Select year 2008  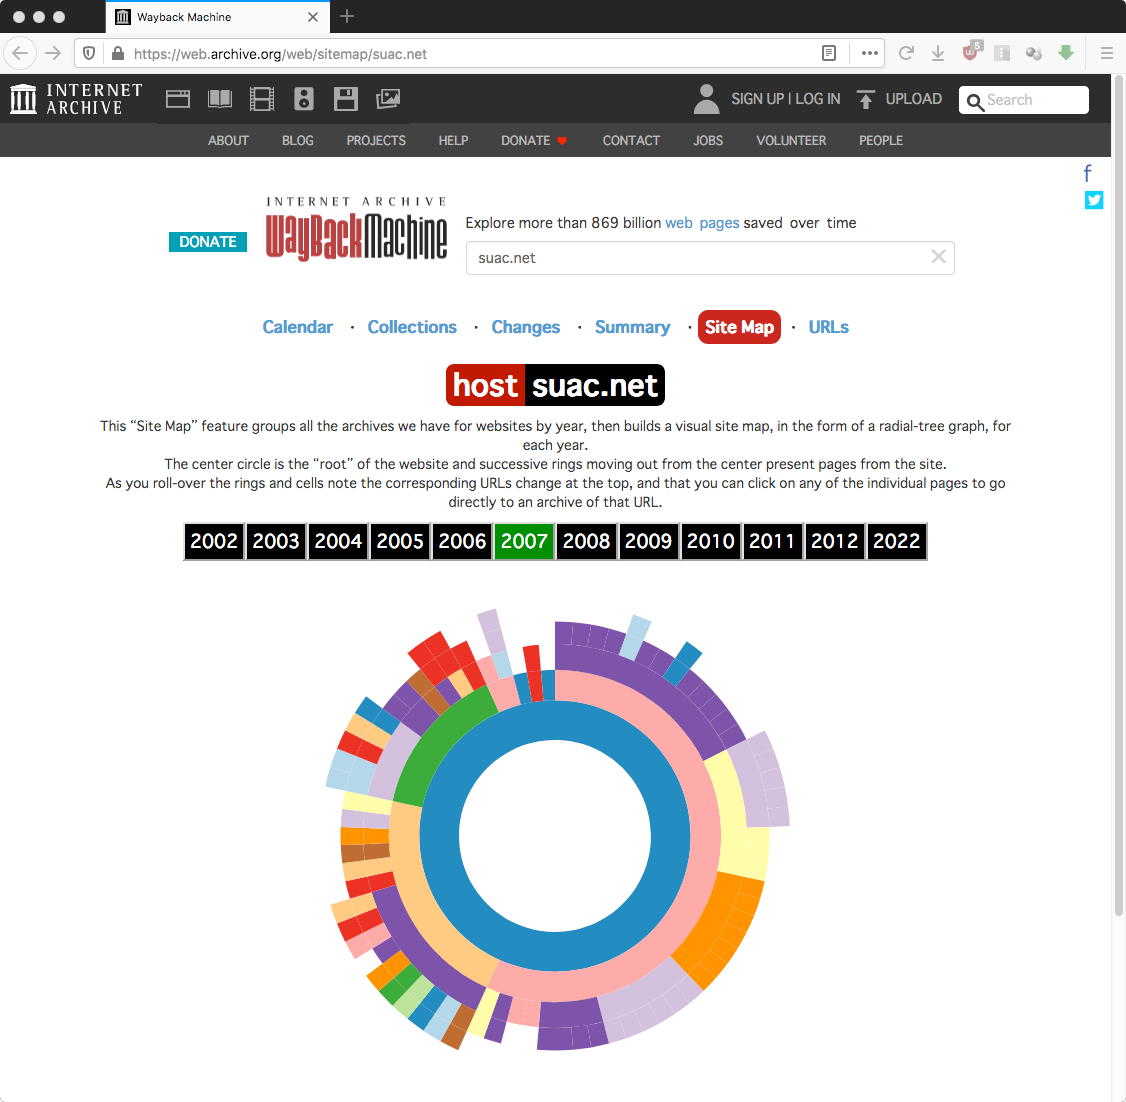pos(586,541)
